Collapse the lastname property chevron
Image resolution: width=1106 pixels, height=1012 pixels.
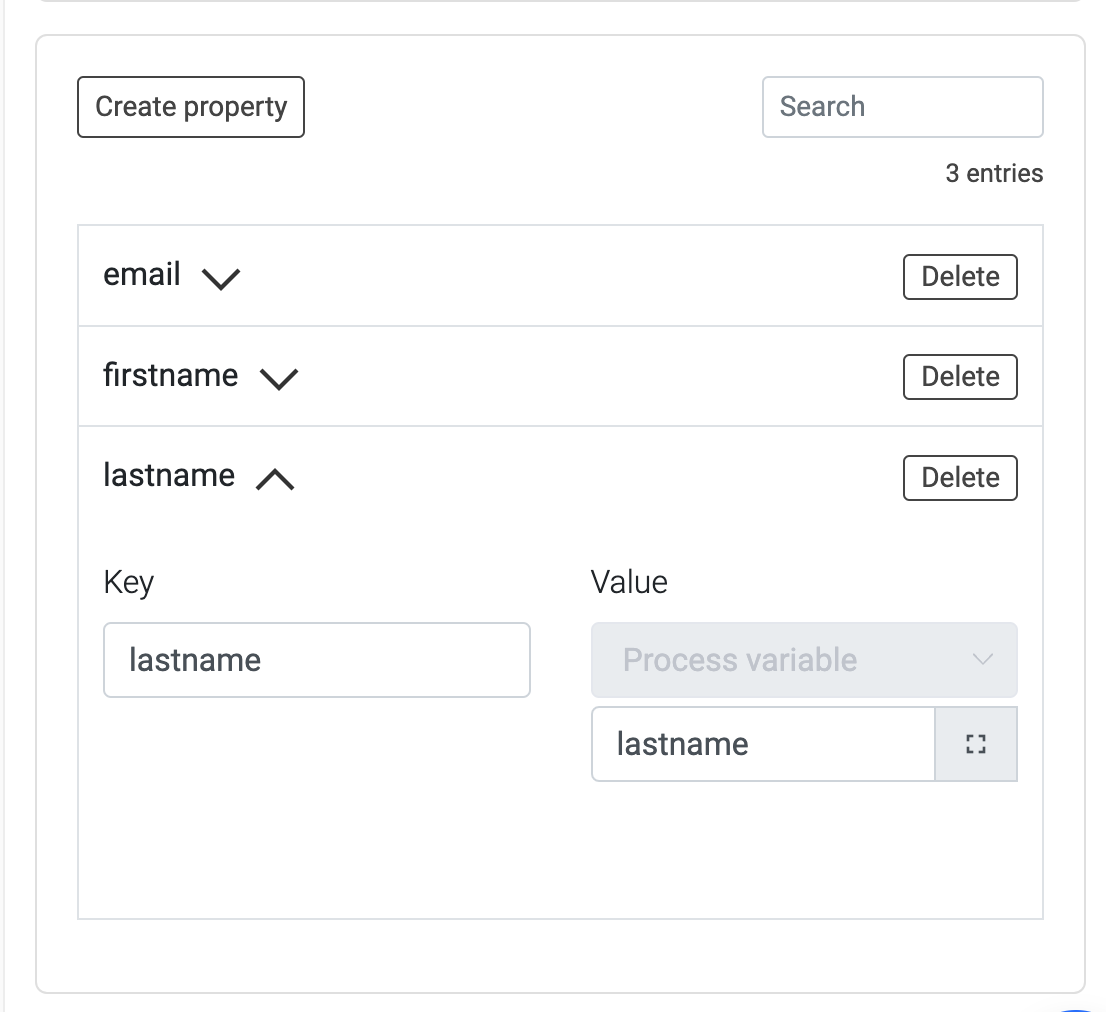point(275,480)
